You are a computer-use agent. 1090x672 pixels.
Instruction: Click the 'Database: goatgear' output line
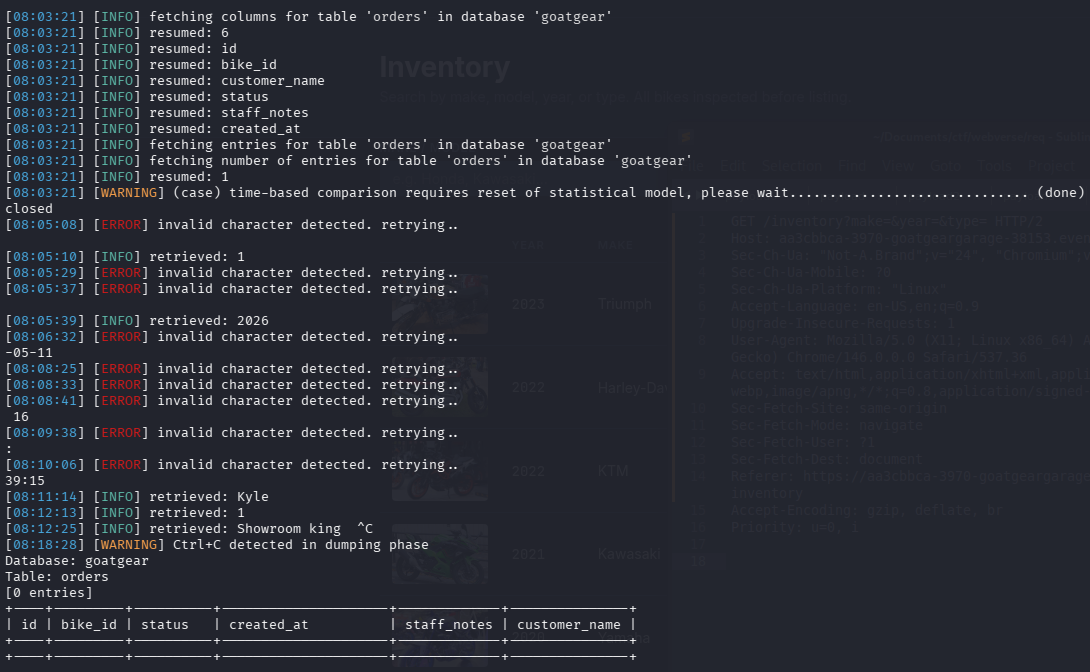pos(76,561)
